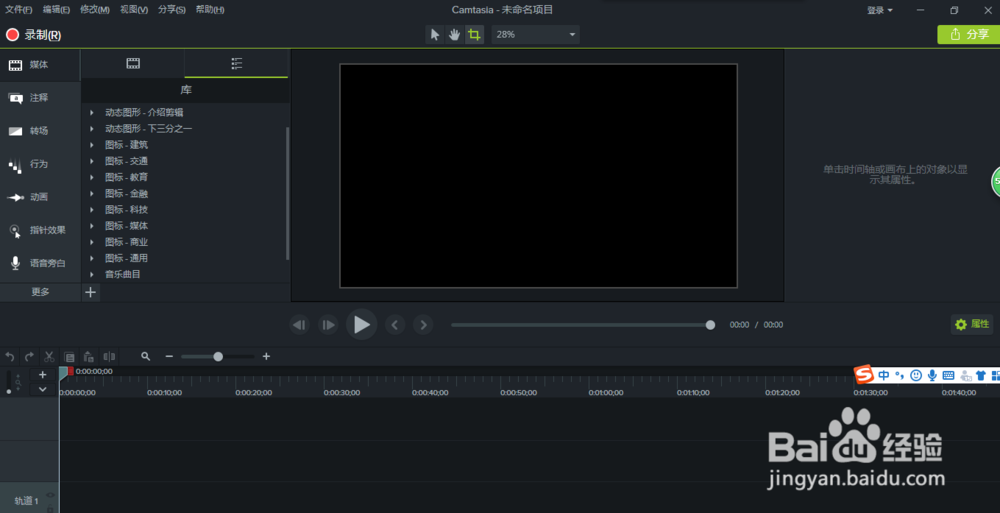Click the green 分享 share button
1000x513 pixels.
968,34
